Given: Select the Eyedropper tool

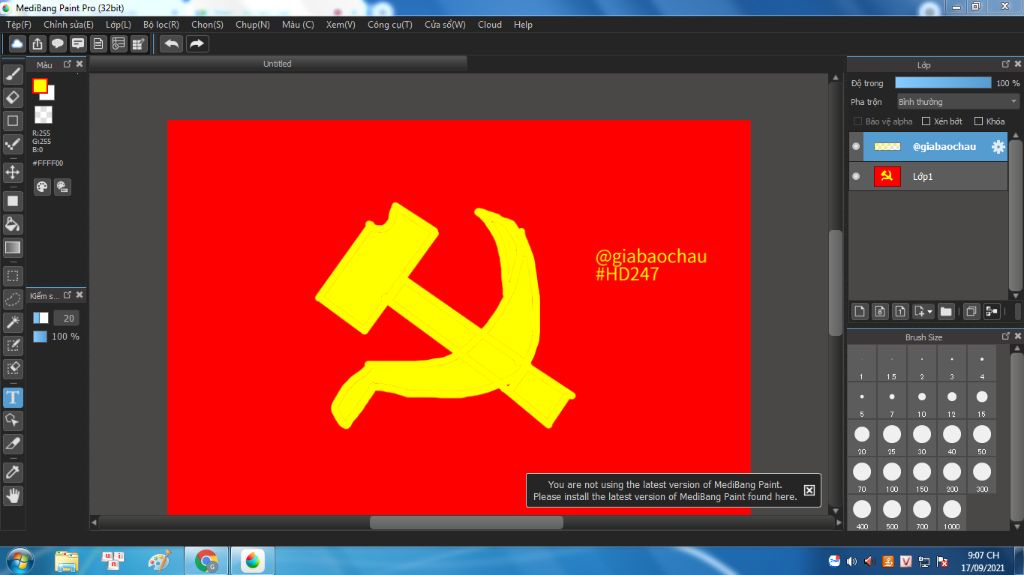Looking at the screenshot, I should tap(12, 472).
